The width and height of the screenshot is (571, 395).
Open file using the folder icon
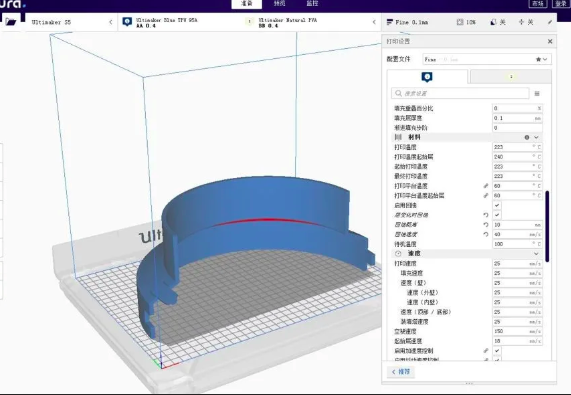[11, 22]
